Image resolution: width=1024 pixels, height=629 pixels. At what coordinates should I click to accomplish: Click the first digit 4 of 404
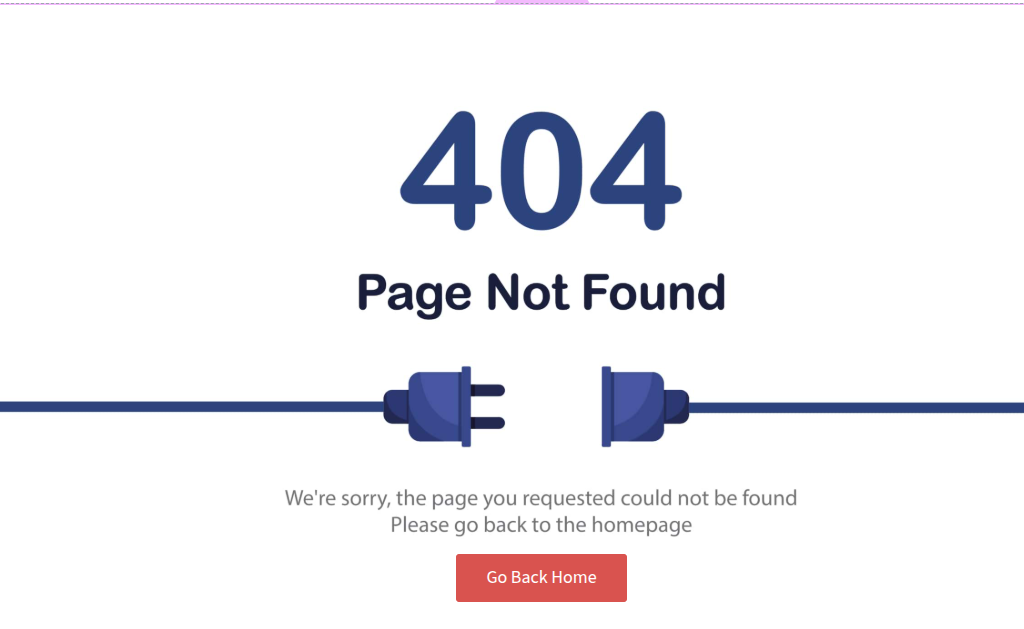tap(446, 170)
